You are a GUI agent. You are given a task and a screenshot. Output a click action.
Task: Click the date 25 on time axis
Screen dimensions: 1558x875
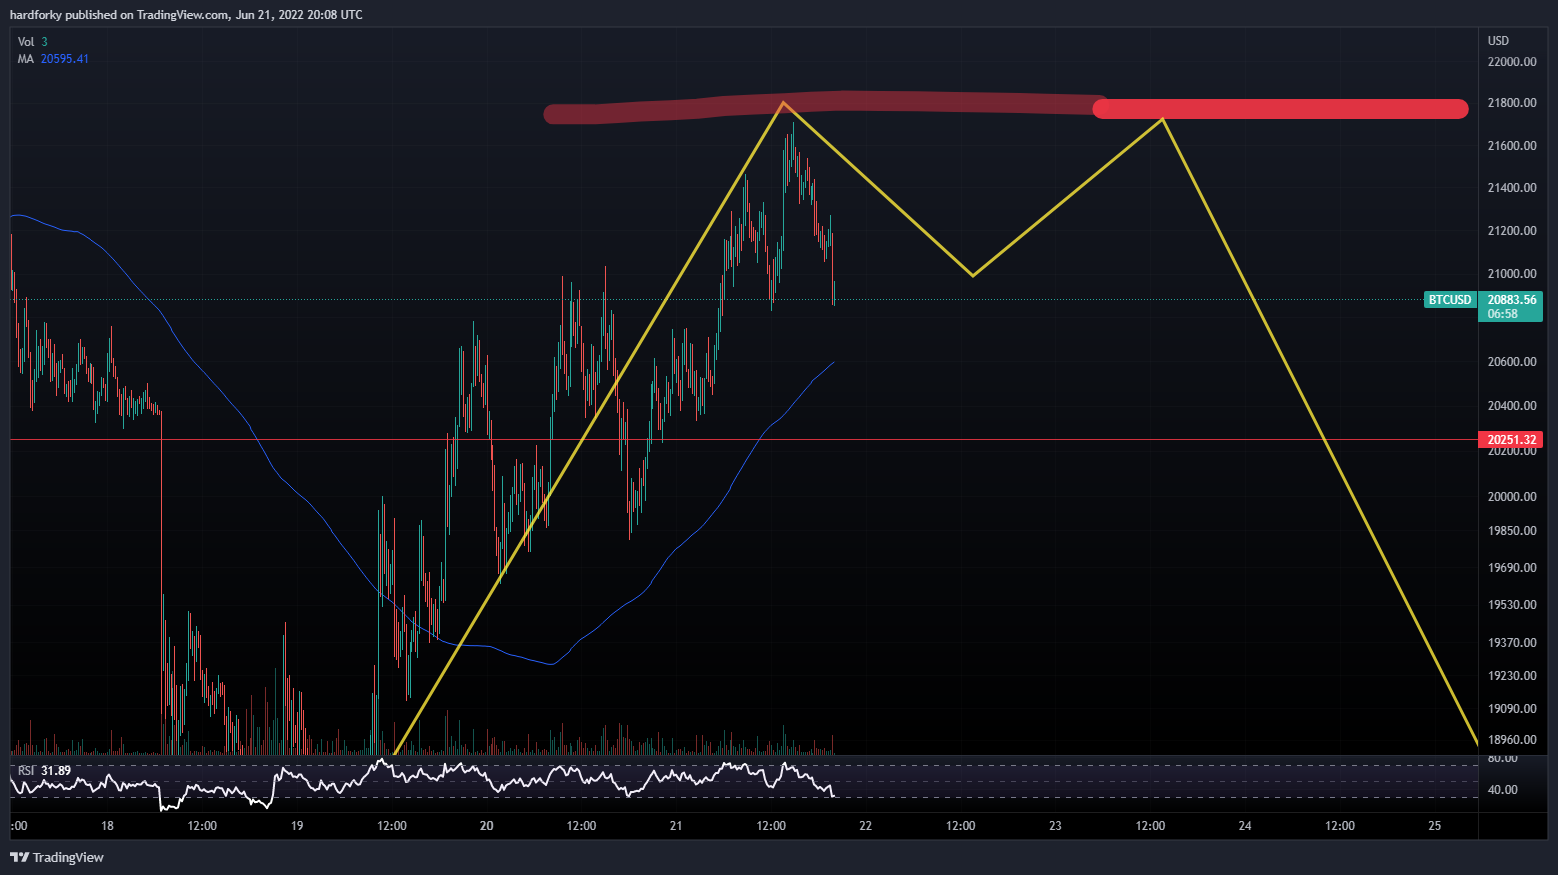click(x=1434, y=826)
